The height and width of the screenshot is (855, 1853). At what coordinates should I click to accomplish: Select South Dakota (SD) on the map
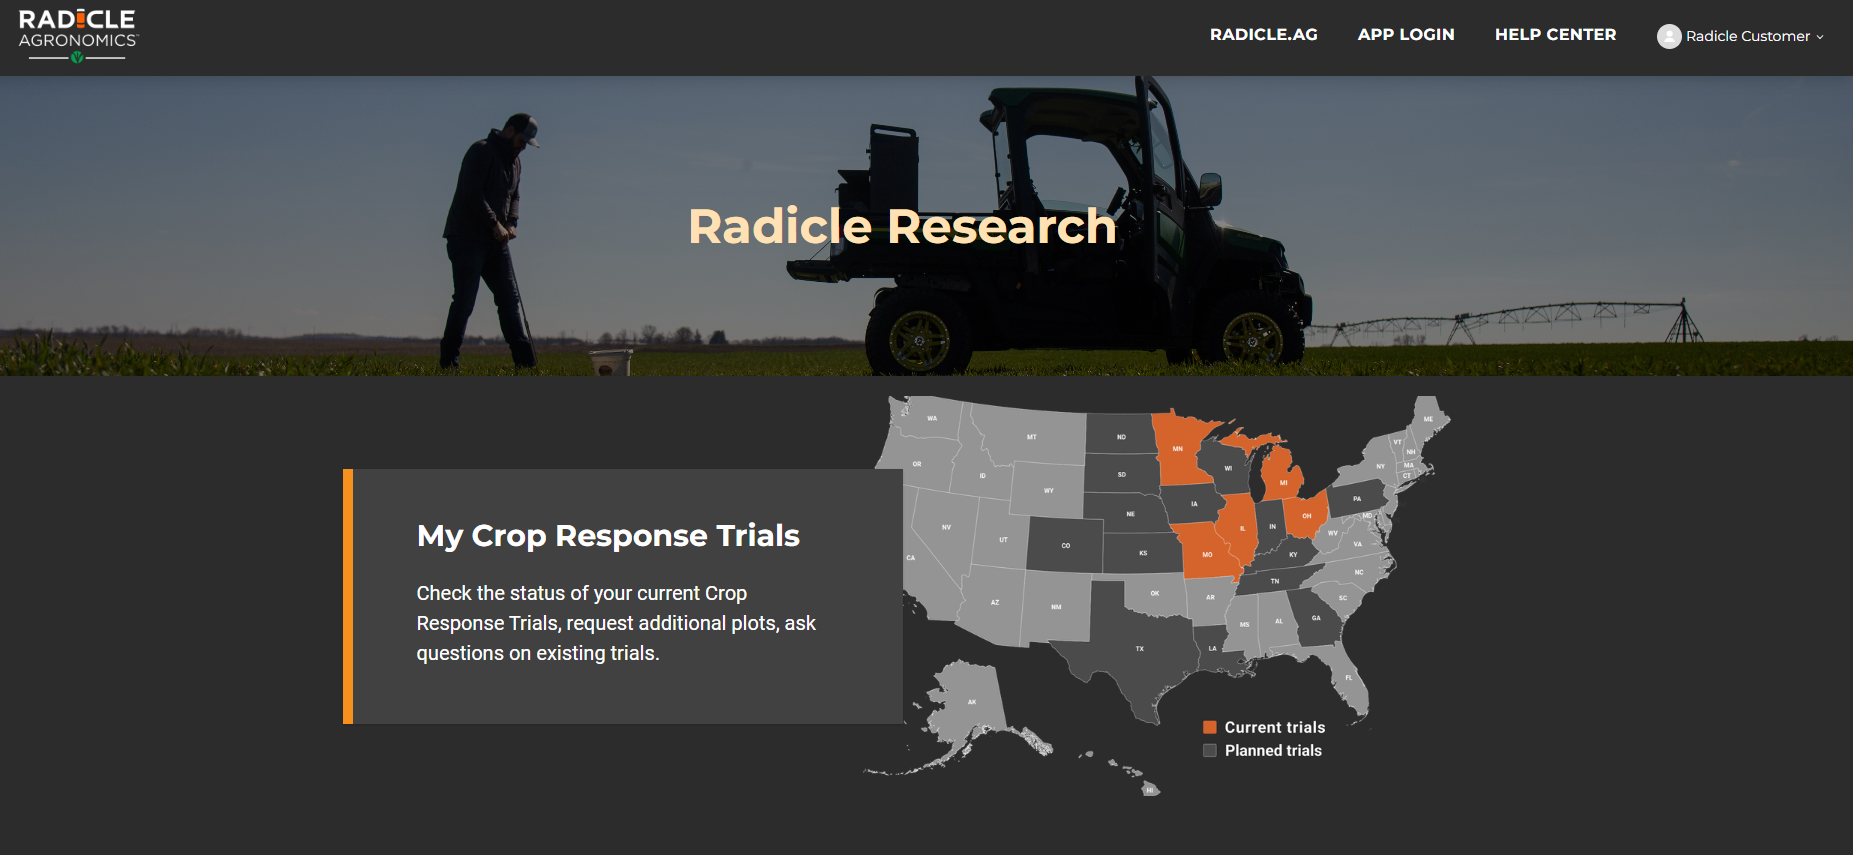[1121, 474]
